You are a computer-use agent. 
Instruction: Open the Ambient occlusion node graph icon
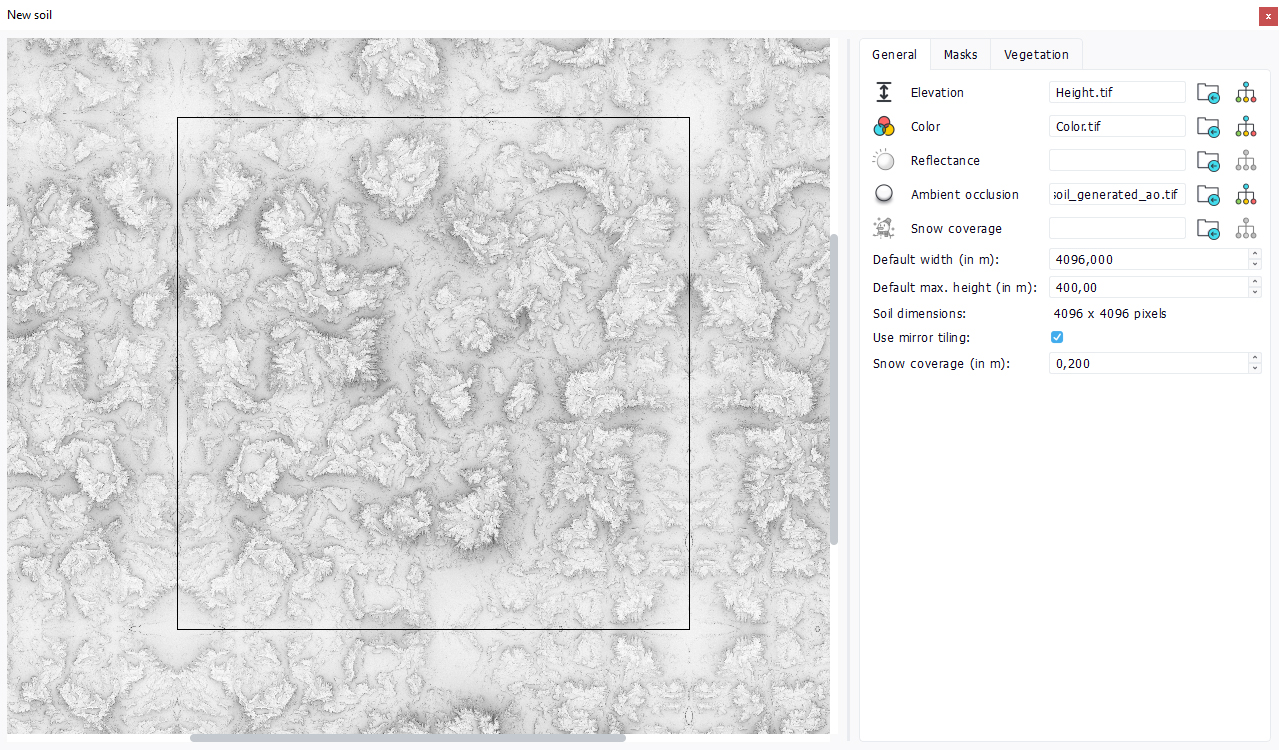point(1245,195)
